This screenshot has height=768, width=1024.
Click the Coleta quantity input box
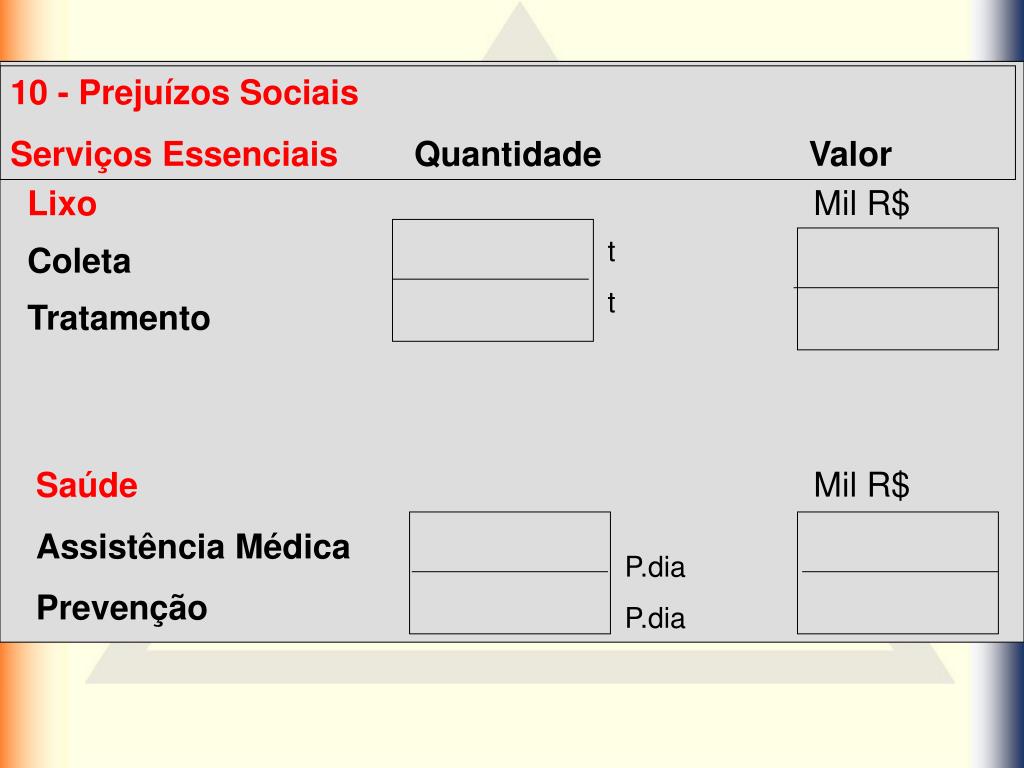coord(492,249)
